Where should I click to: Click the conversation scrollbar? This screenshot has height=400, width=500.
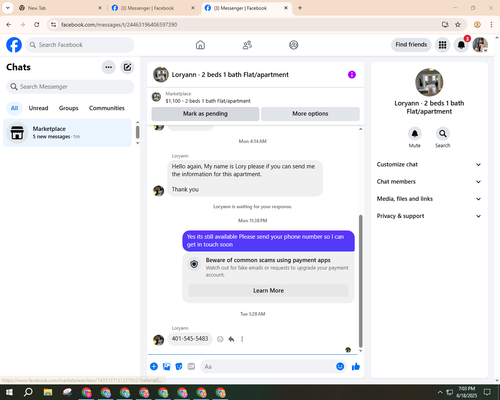click(360, 281)
